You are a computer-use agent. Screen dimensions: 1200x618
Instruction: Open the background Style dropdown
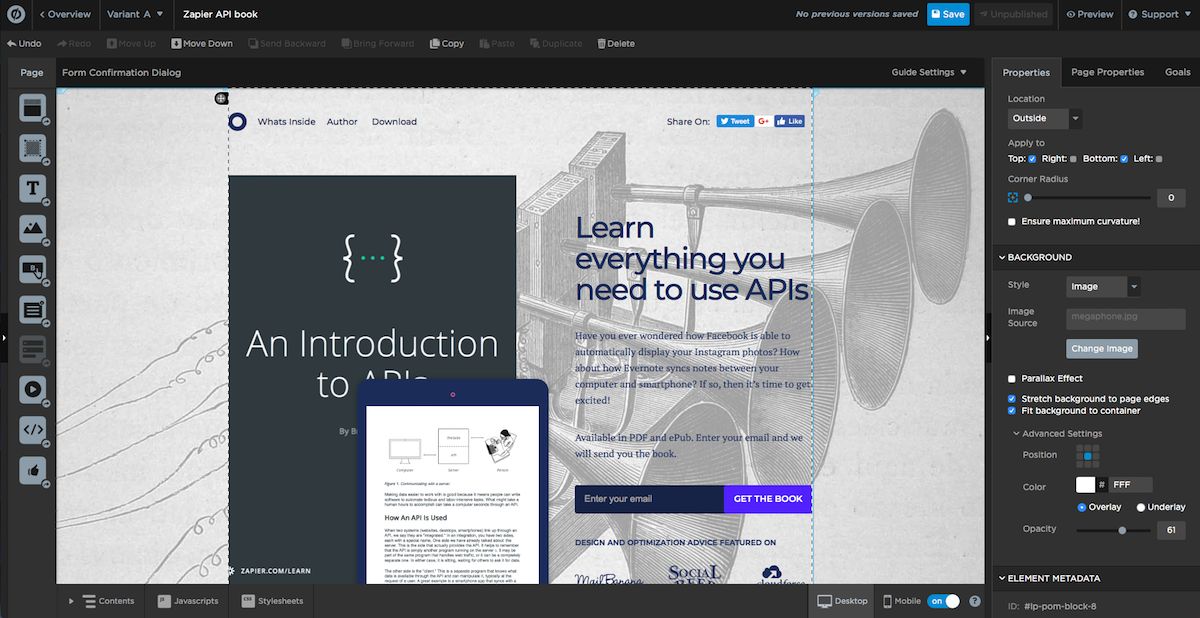pyautogui.click(x=1103, y=287)
